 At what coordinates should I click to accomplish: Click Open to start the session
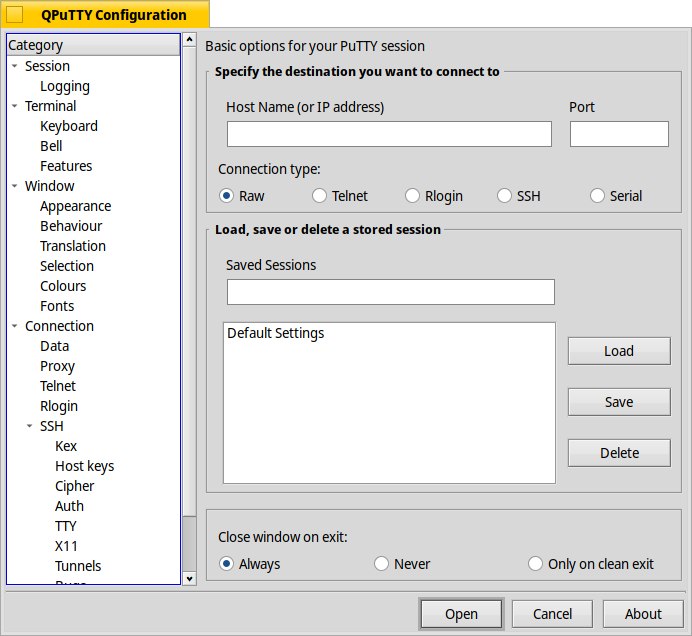(x=461, y=613)
